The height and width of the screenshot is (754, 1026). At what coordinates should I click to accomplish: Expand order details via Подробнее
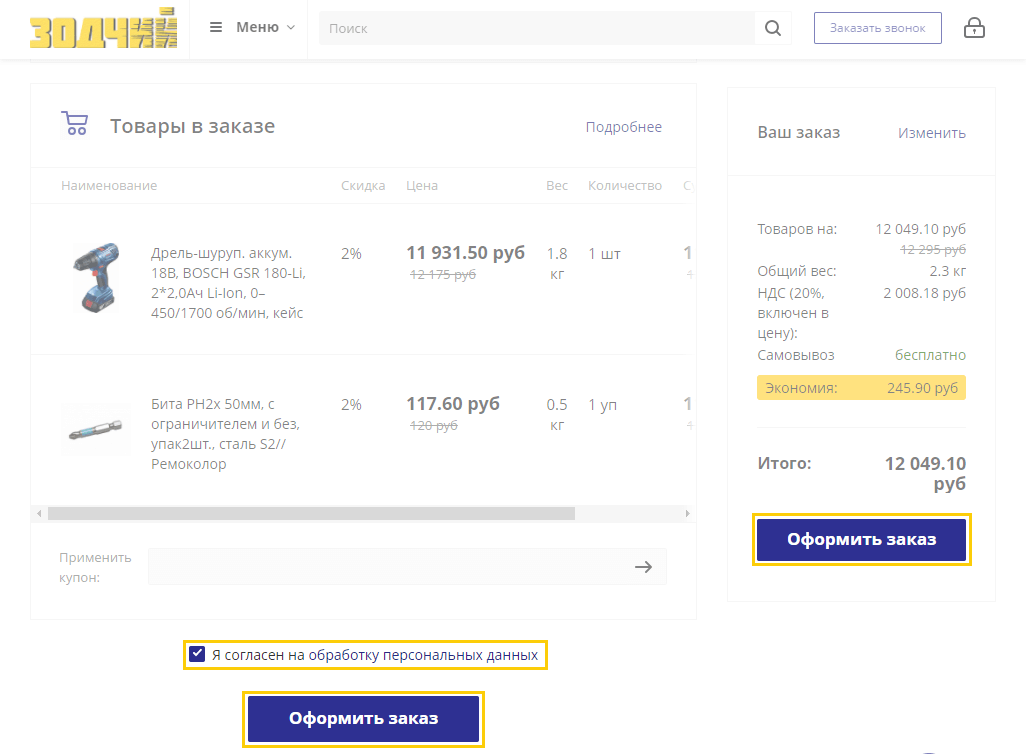pos(623,127)
